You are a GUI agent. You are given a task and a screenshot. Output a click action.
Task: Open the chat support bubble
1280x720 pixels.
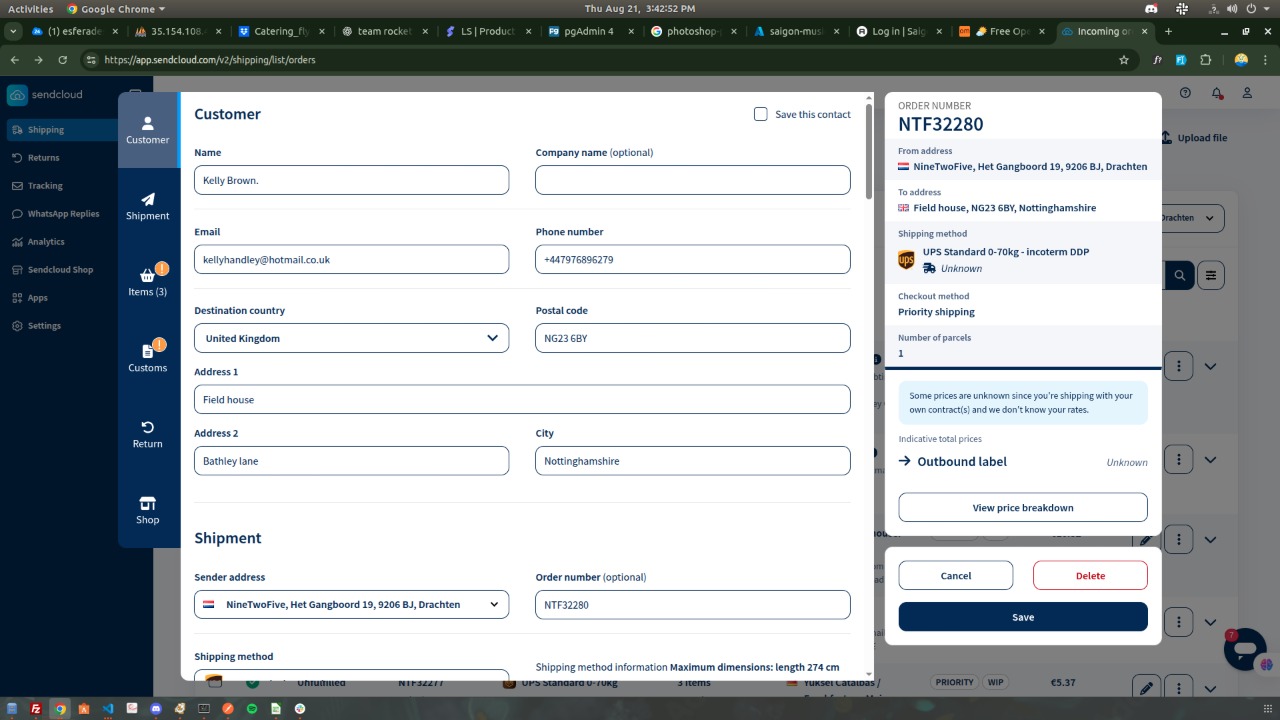pyautogui.click(x=1245, y=649)
